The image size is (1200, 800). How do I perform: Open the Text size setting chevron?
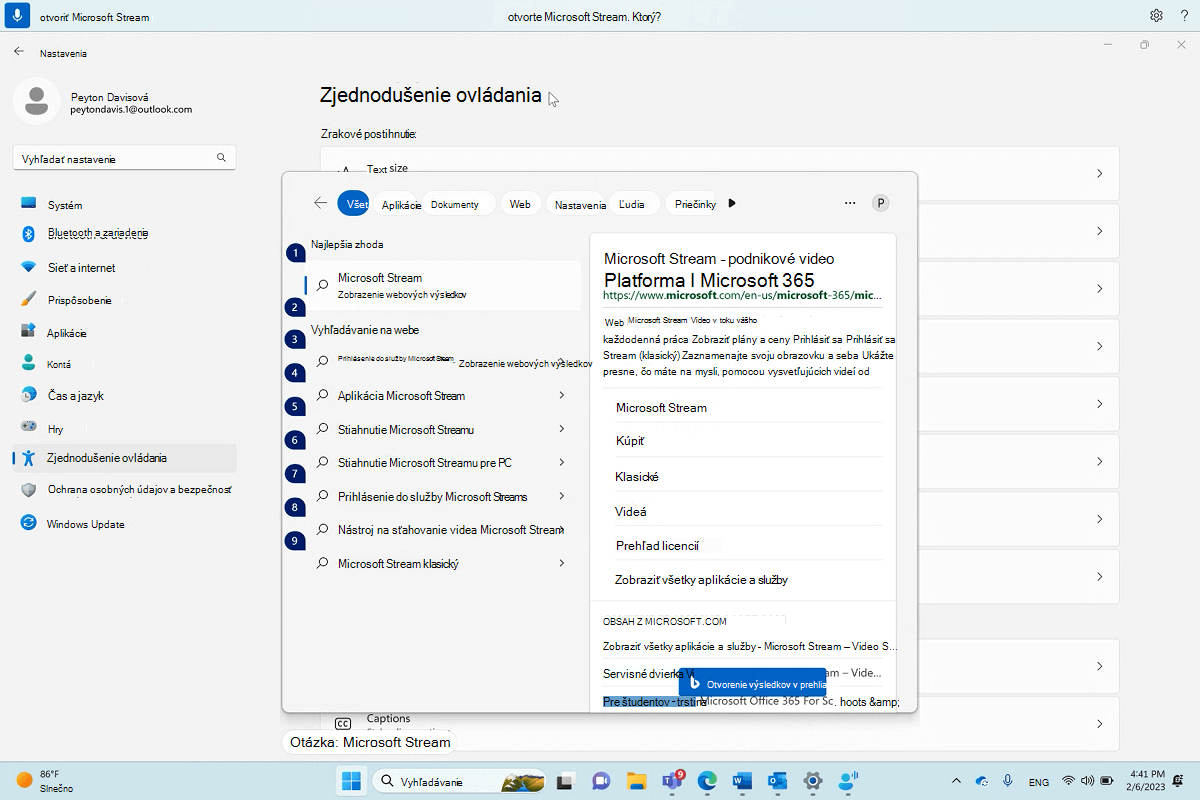[1099, 174]
